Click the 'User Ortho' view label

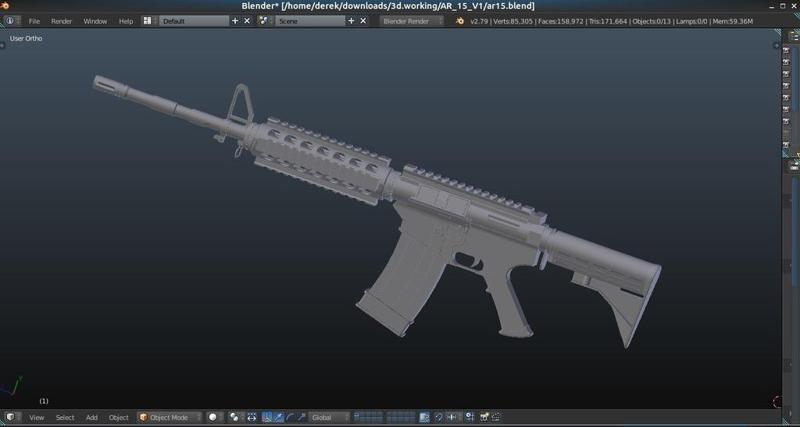click(26, 38)
